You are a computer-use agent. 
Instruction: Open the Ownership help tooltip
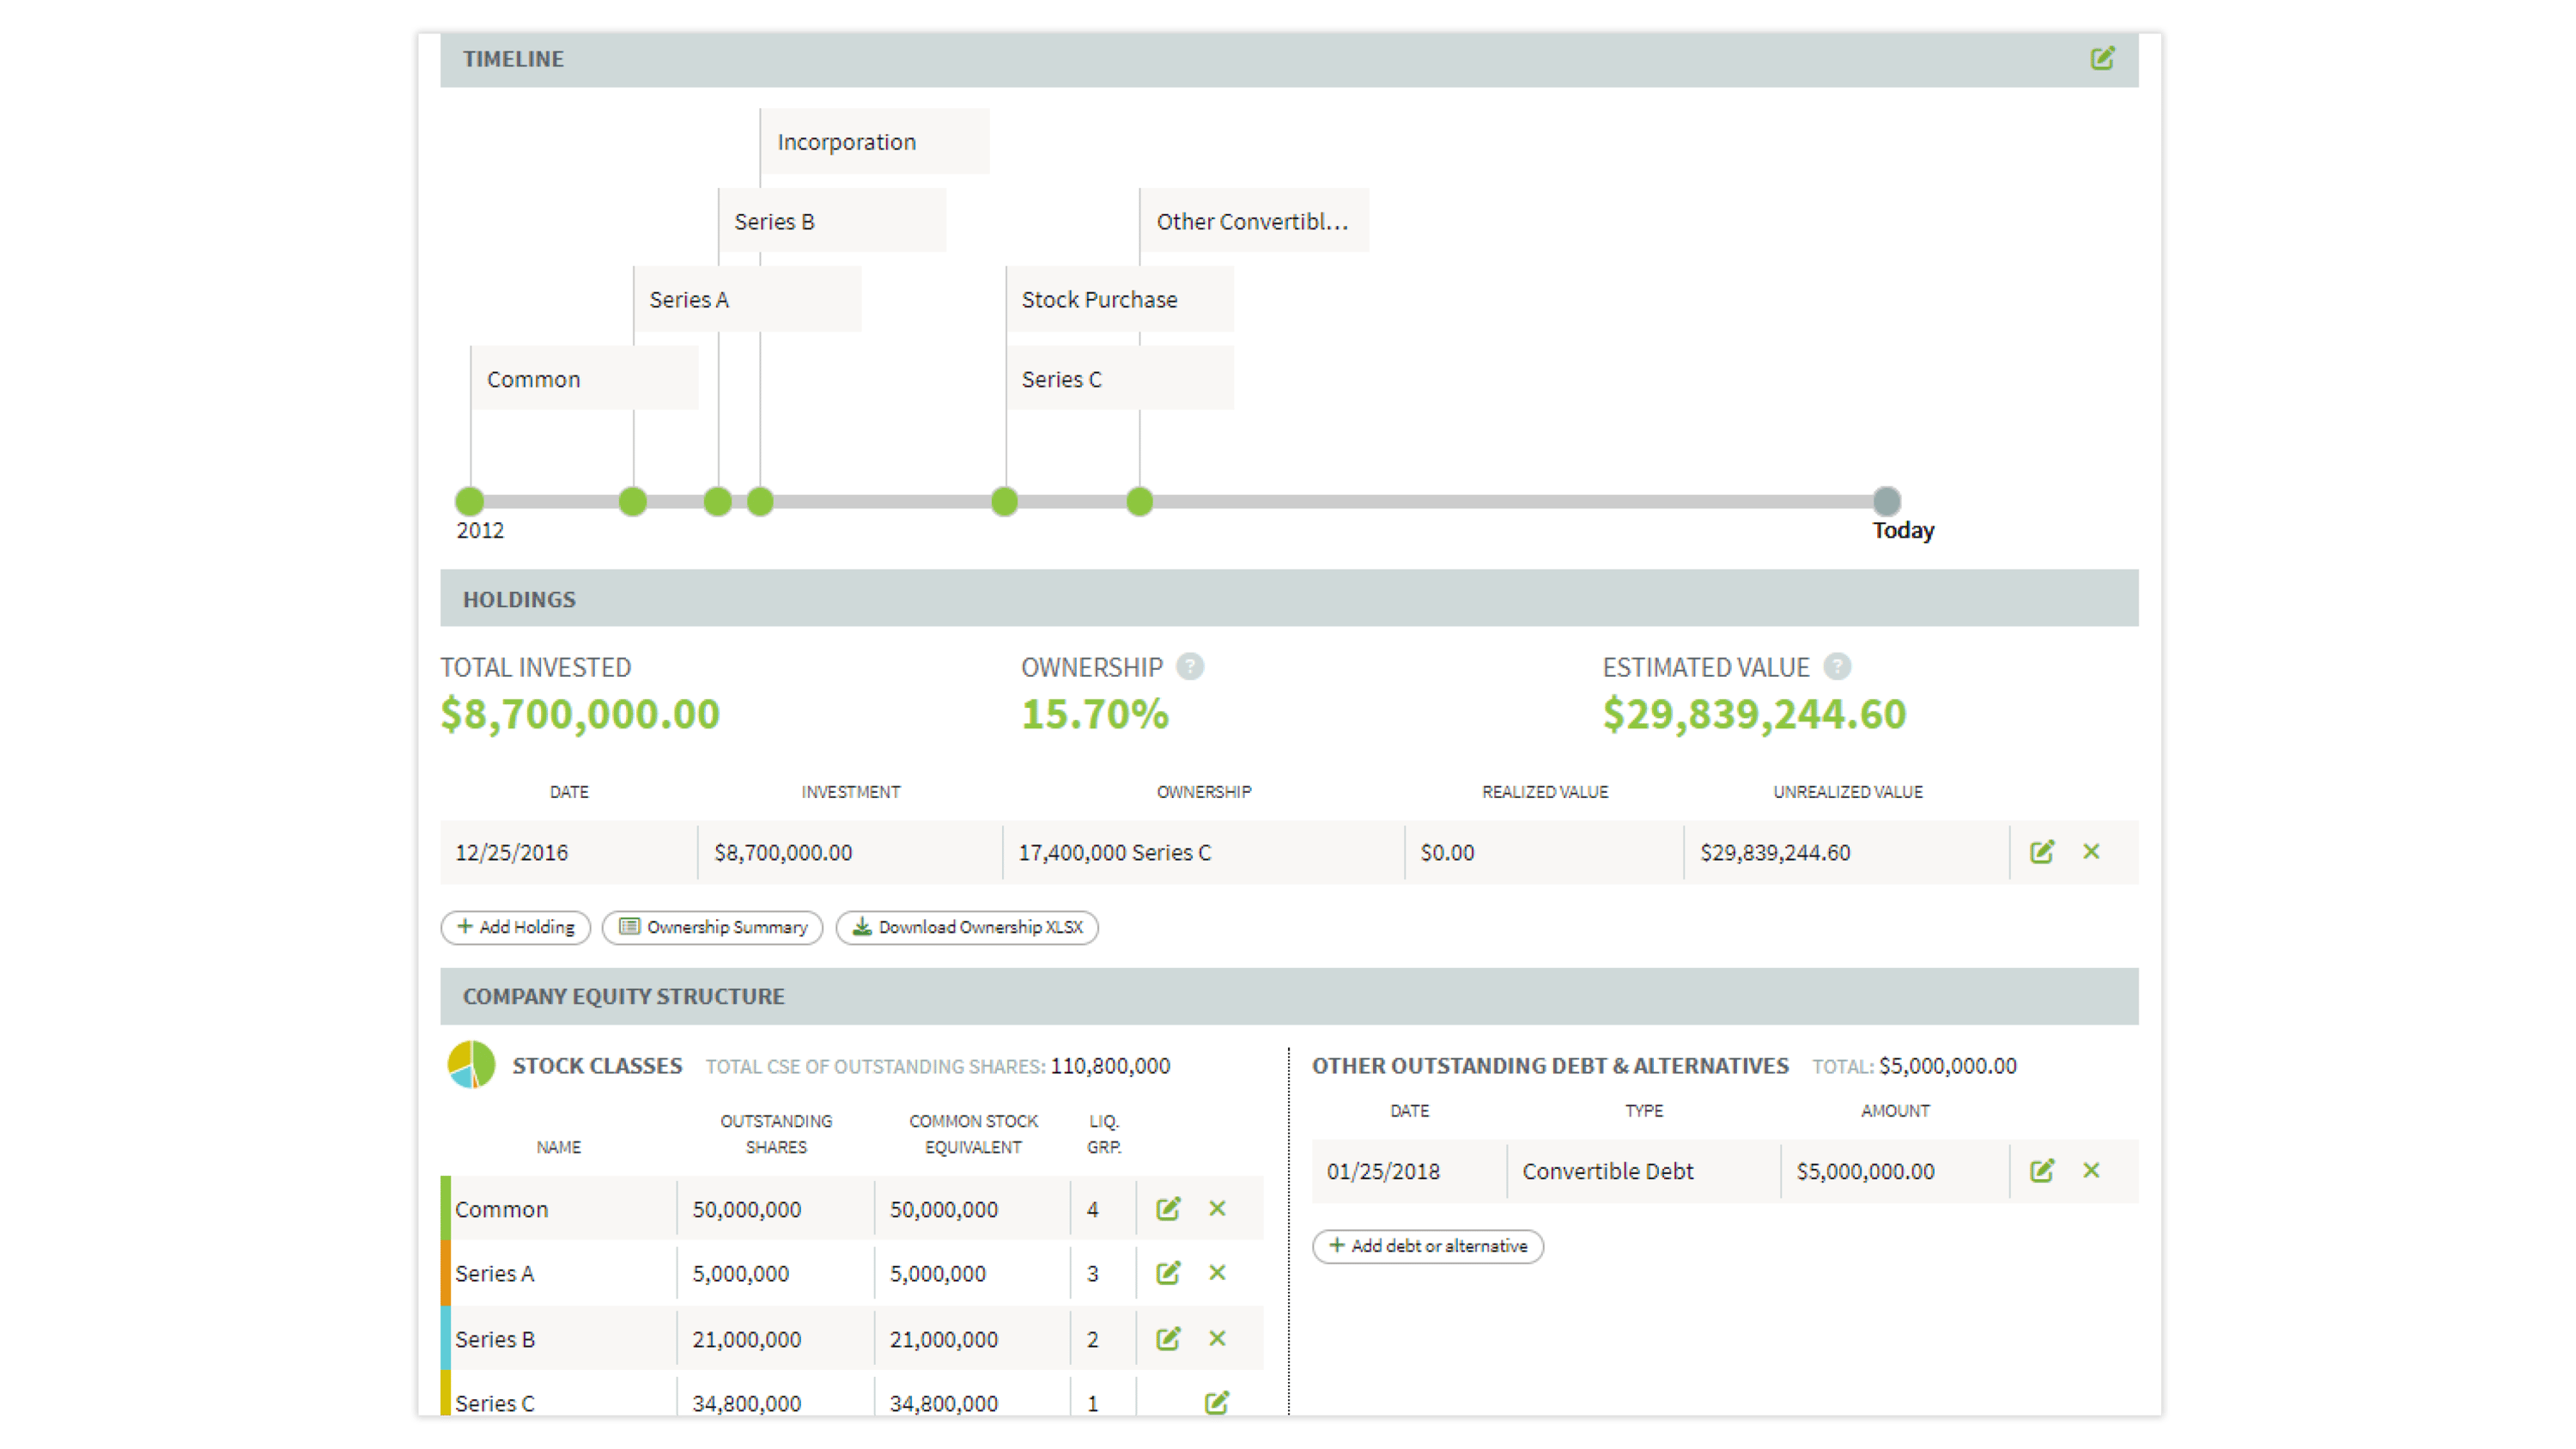(x=1192, y=667)
